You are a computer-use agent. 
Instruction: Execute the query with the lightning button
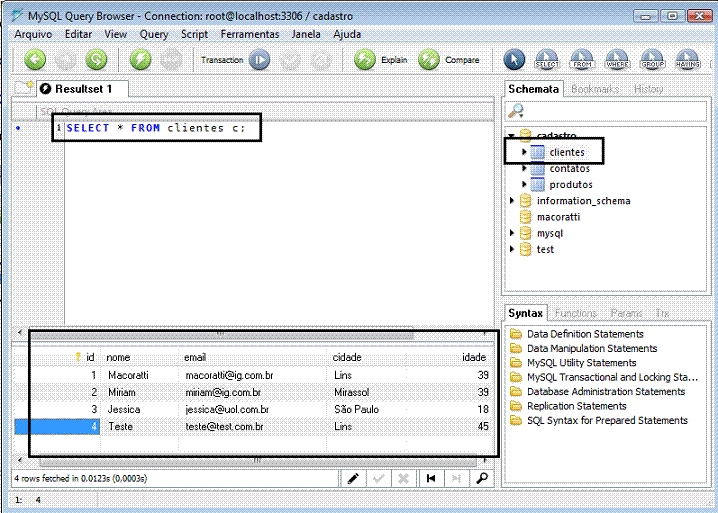coord(141,60)
